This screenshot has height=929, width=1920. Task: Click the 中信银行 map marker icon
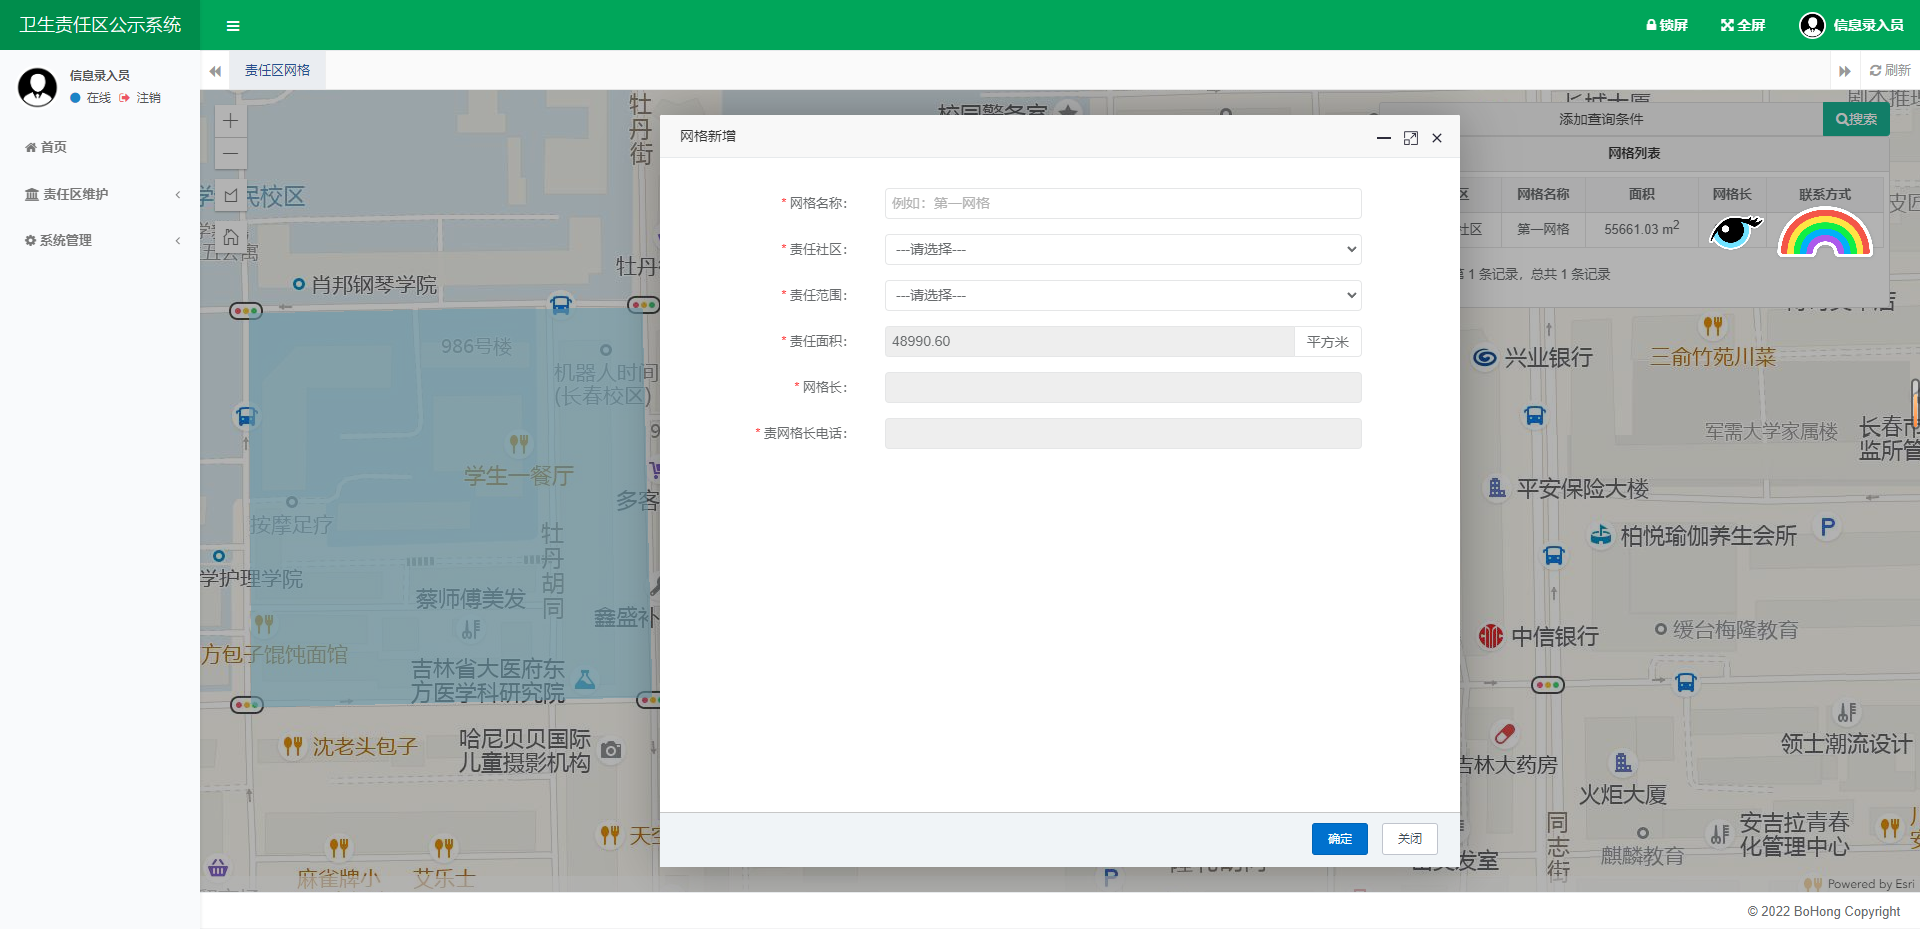pos(1491,636)
